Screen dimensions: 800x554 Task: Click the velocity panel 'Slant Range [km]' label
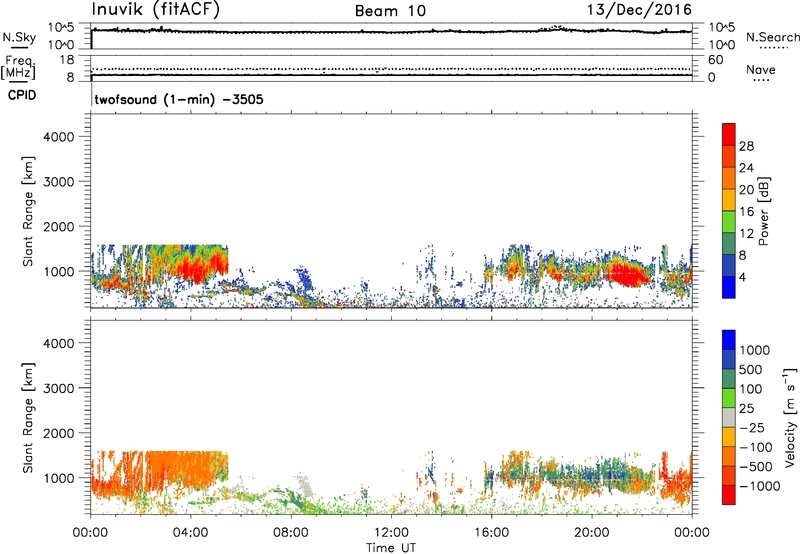pos(28,418)
